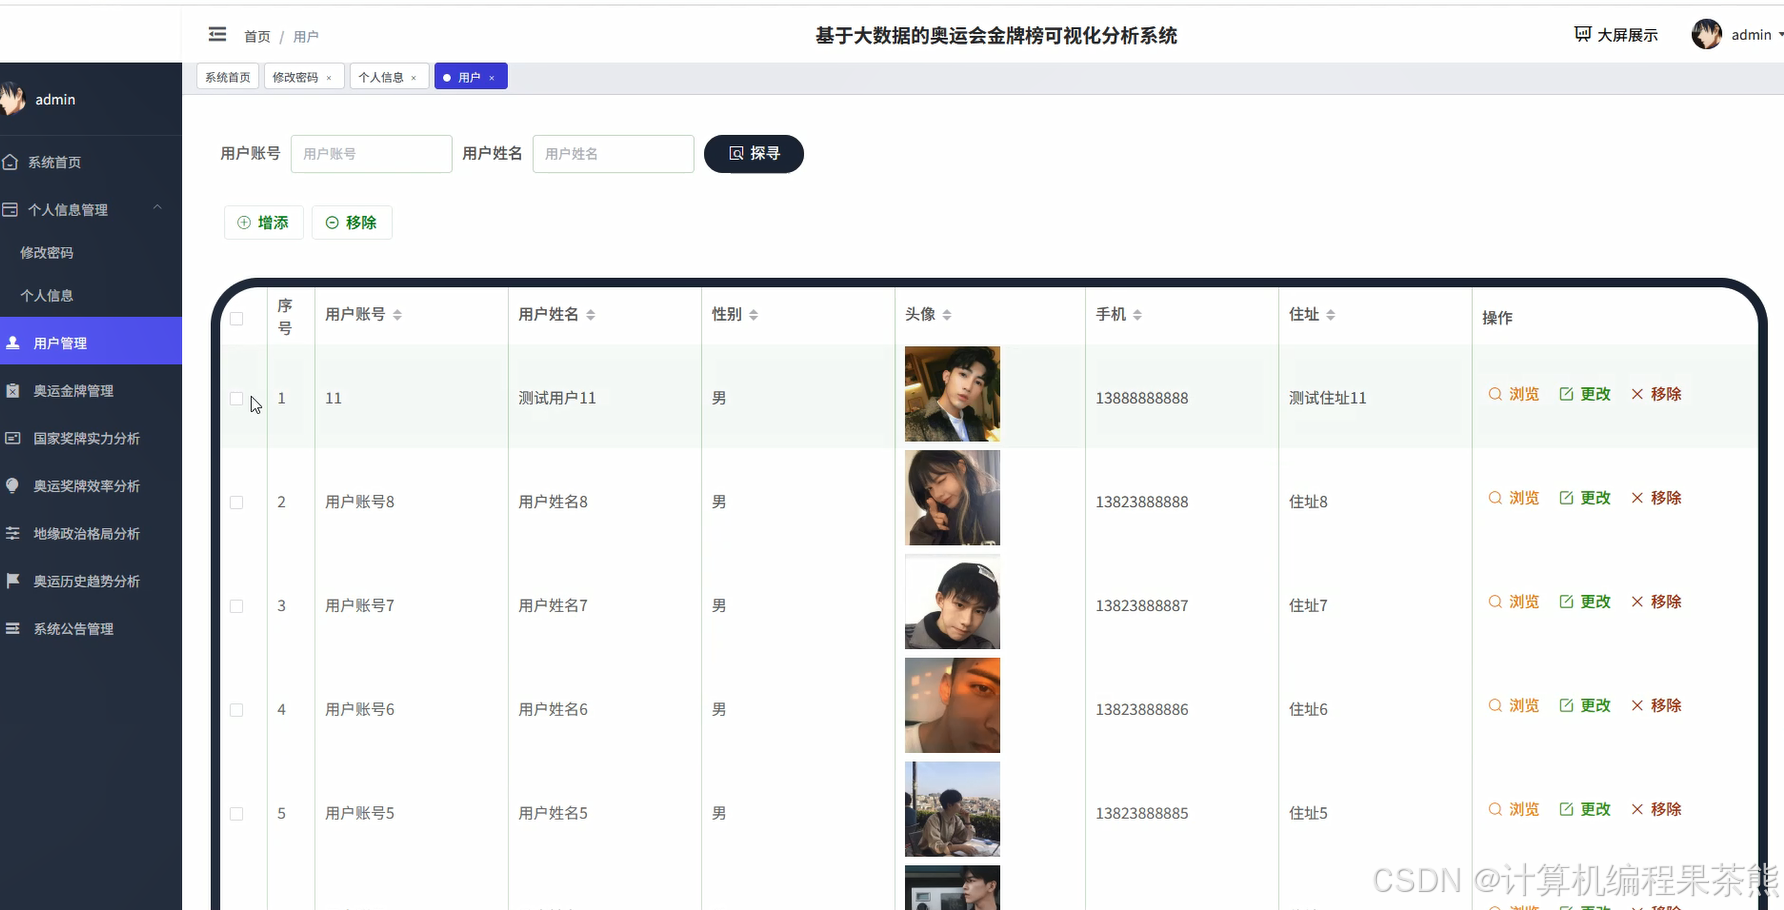1784x910 pixels.
Task: Open 奥运金牌管理 in the sidebar
Action: 91,391
